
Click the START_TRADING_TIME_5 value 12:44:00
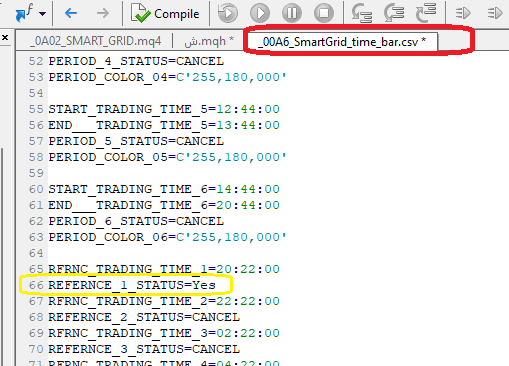point(248,109)
